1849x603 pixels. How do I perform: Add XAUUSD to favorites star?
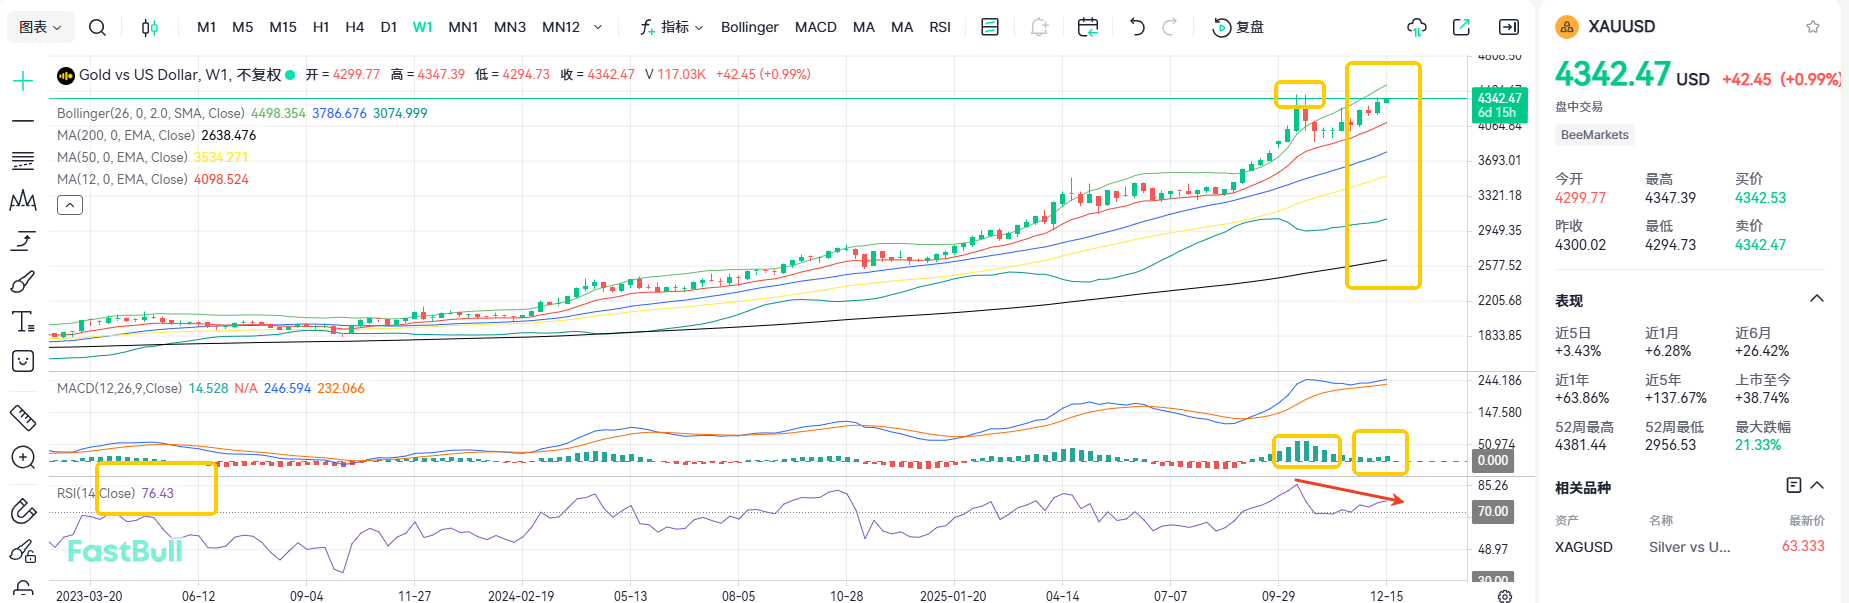(x=1813, y=27)
